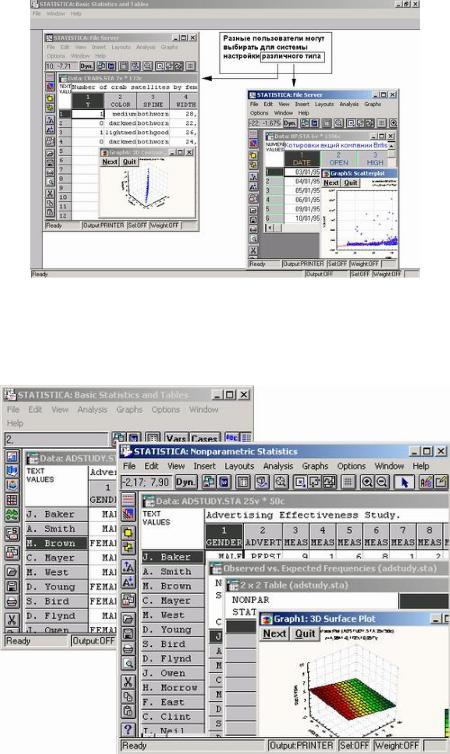Click the printer icon in Nonparametric left toolbar
450x754 pixels.
(128, 649)
